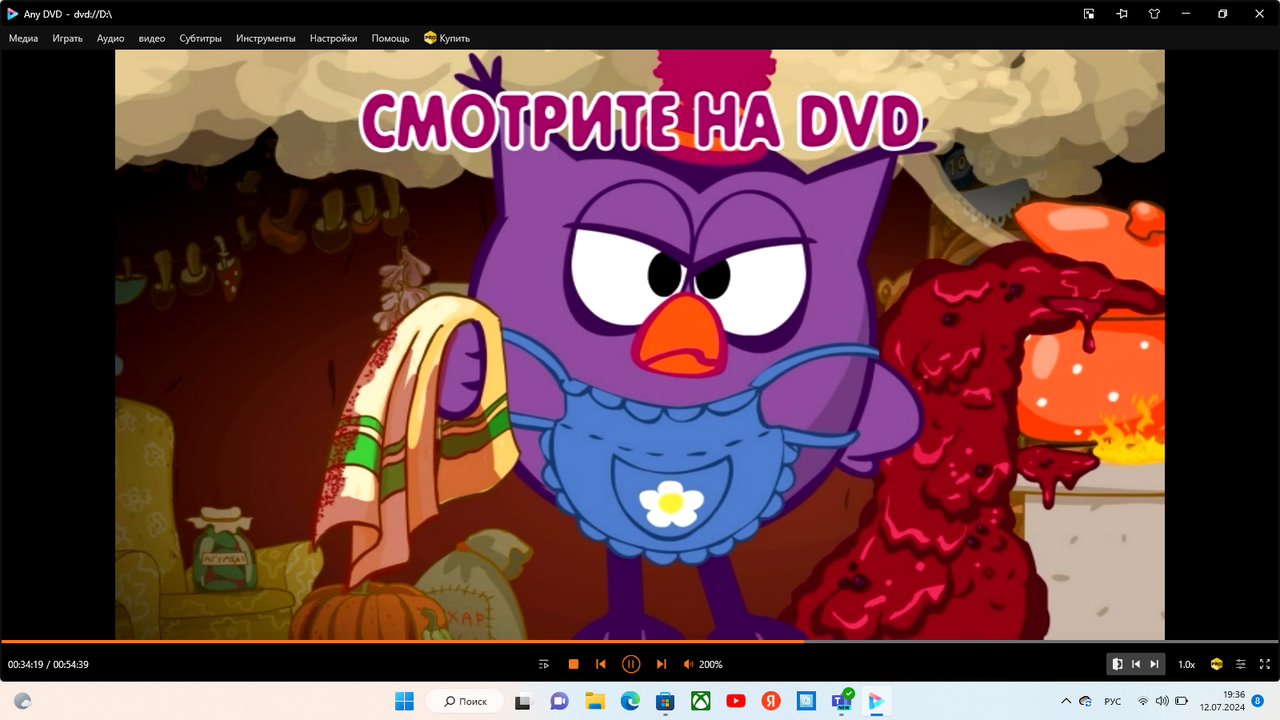Viewport: 1280px width, 720px height.
Task: Open the Настройки menu
Action: 334,38
